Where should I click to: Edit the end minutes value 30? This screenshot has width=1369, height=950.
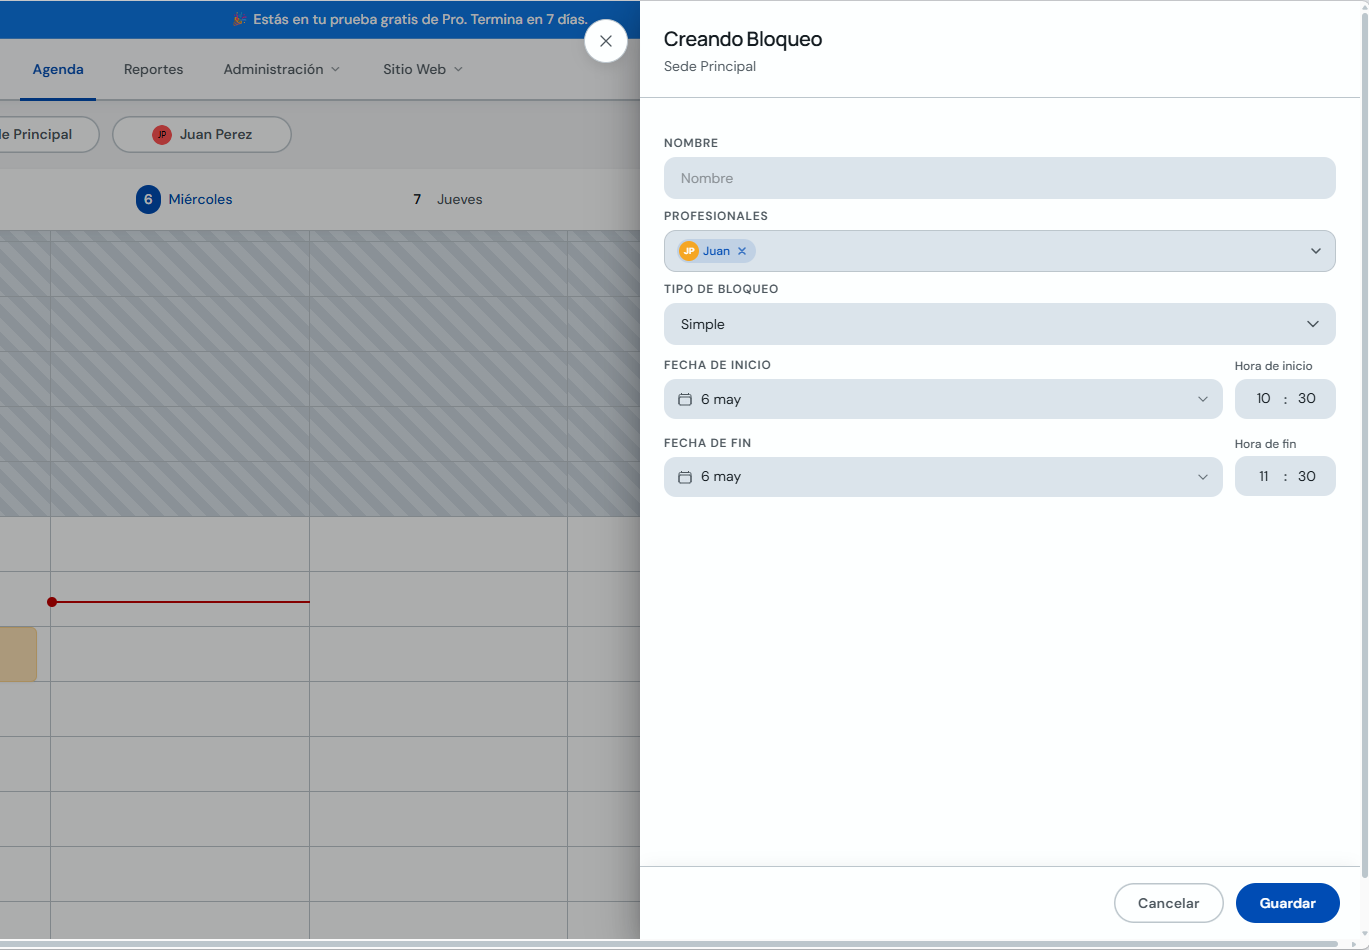click(x=1307, y=476)
